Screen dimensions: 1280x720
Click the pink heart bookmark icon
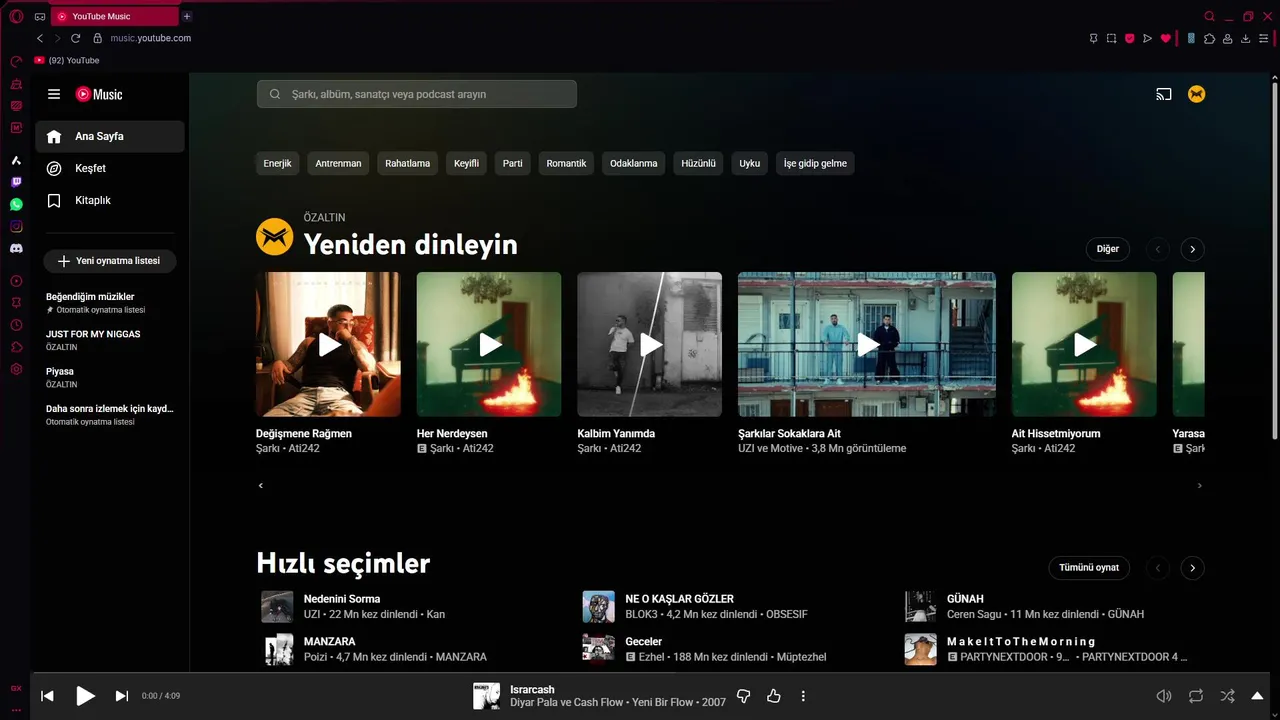tap(1165, 38)
